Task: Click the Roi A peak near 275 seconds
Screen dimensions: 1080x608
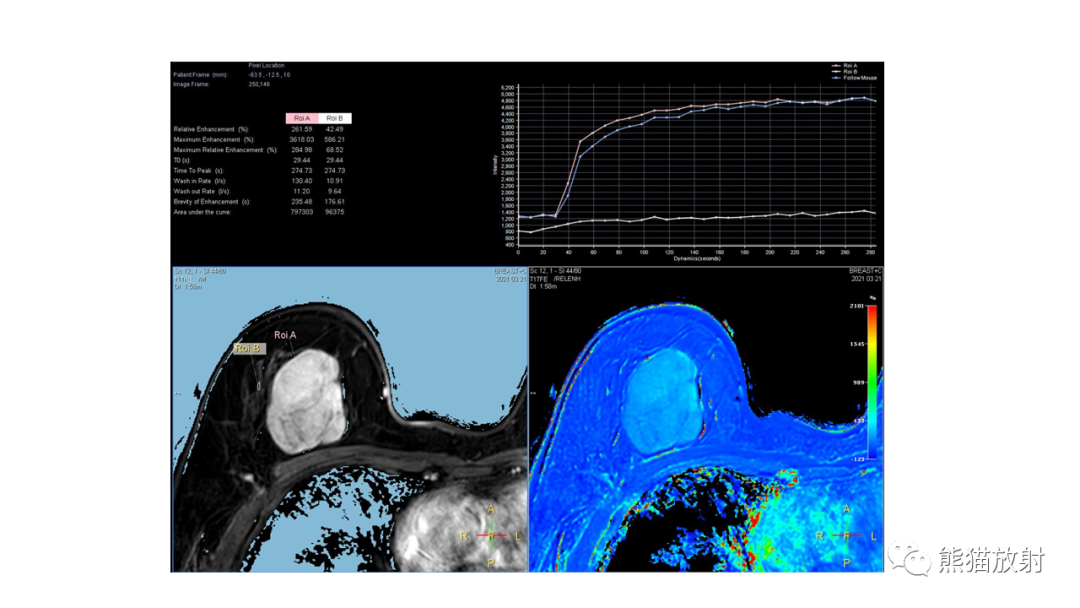Action: click(x=864, y=98)
